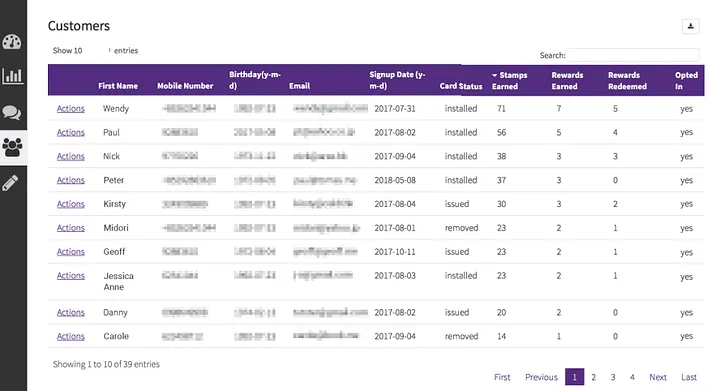Open the pencil edit icon in sidebar
The height and width of the screenshot is (391, 720).
click(x=11, y=183)
